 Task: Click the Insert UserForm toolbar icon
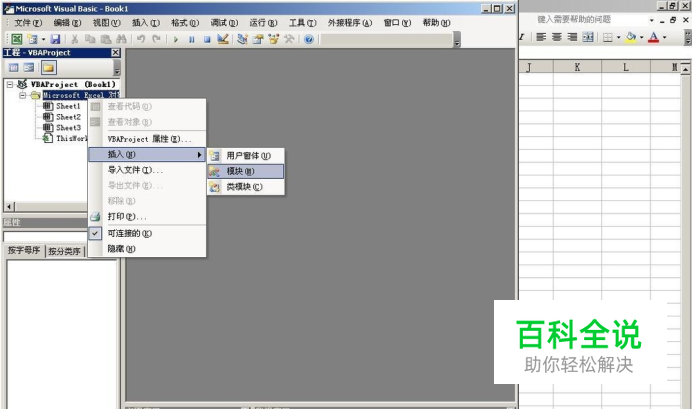point(32,39)
